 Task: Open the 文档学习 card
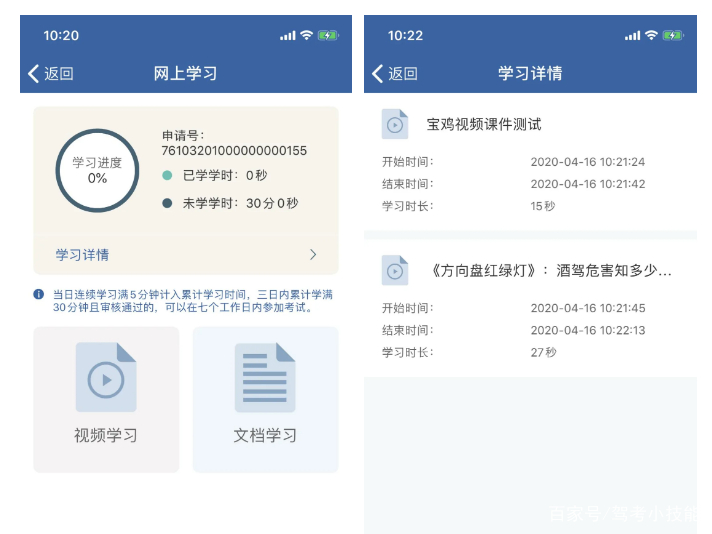266,400
